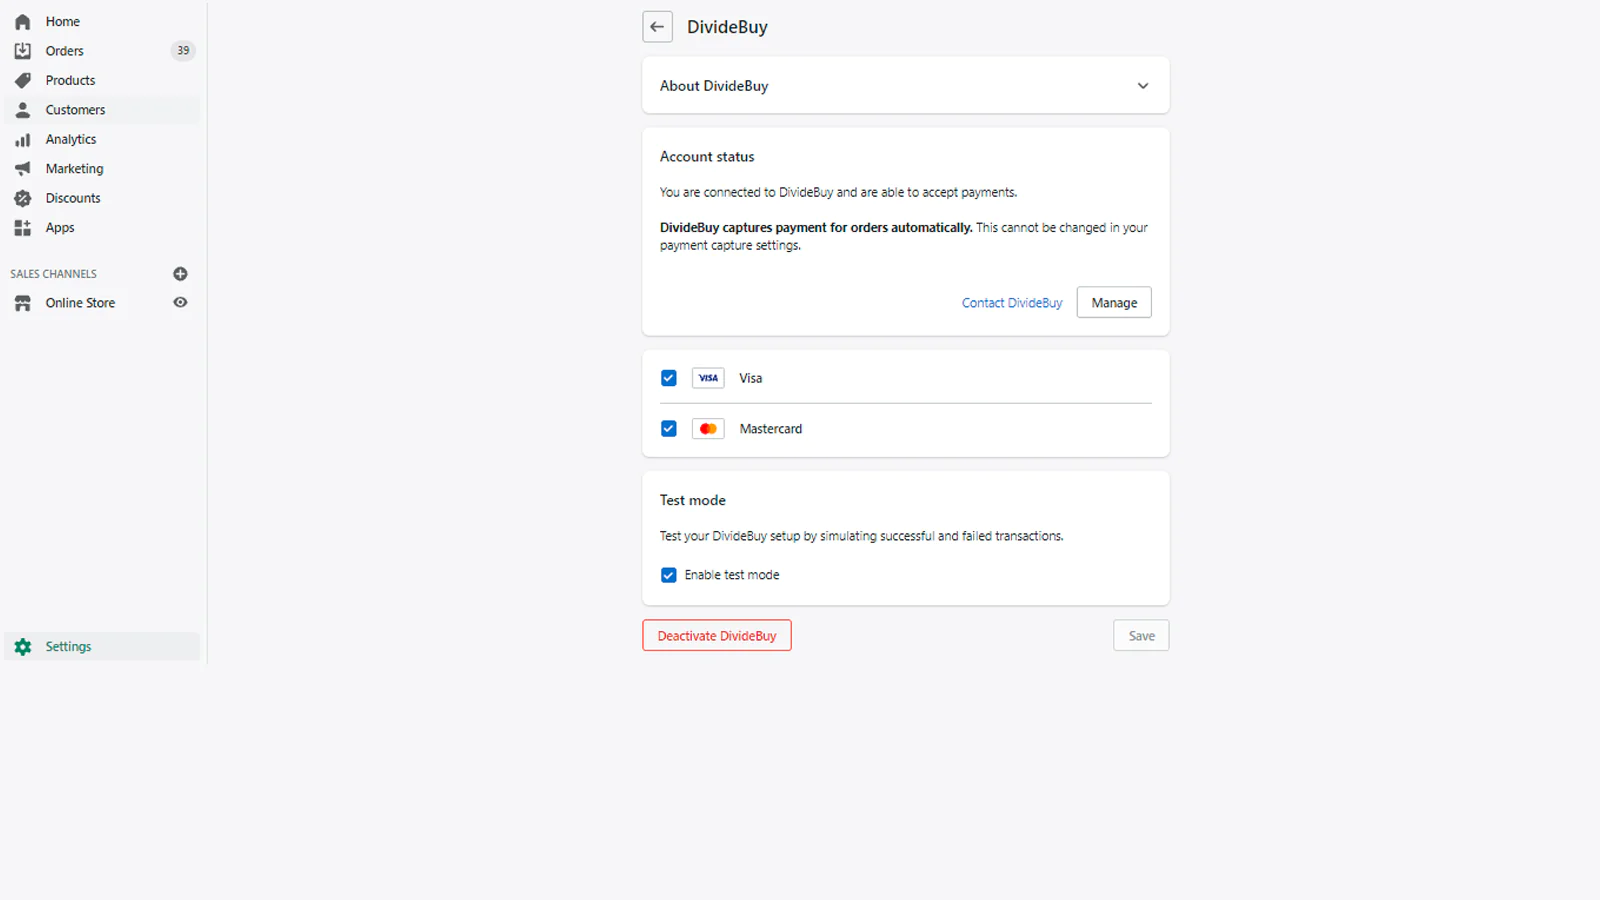Uncheck the Mastercard checkbox
This screenshot has height=900, width=1600.
[x=669, y=429]
